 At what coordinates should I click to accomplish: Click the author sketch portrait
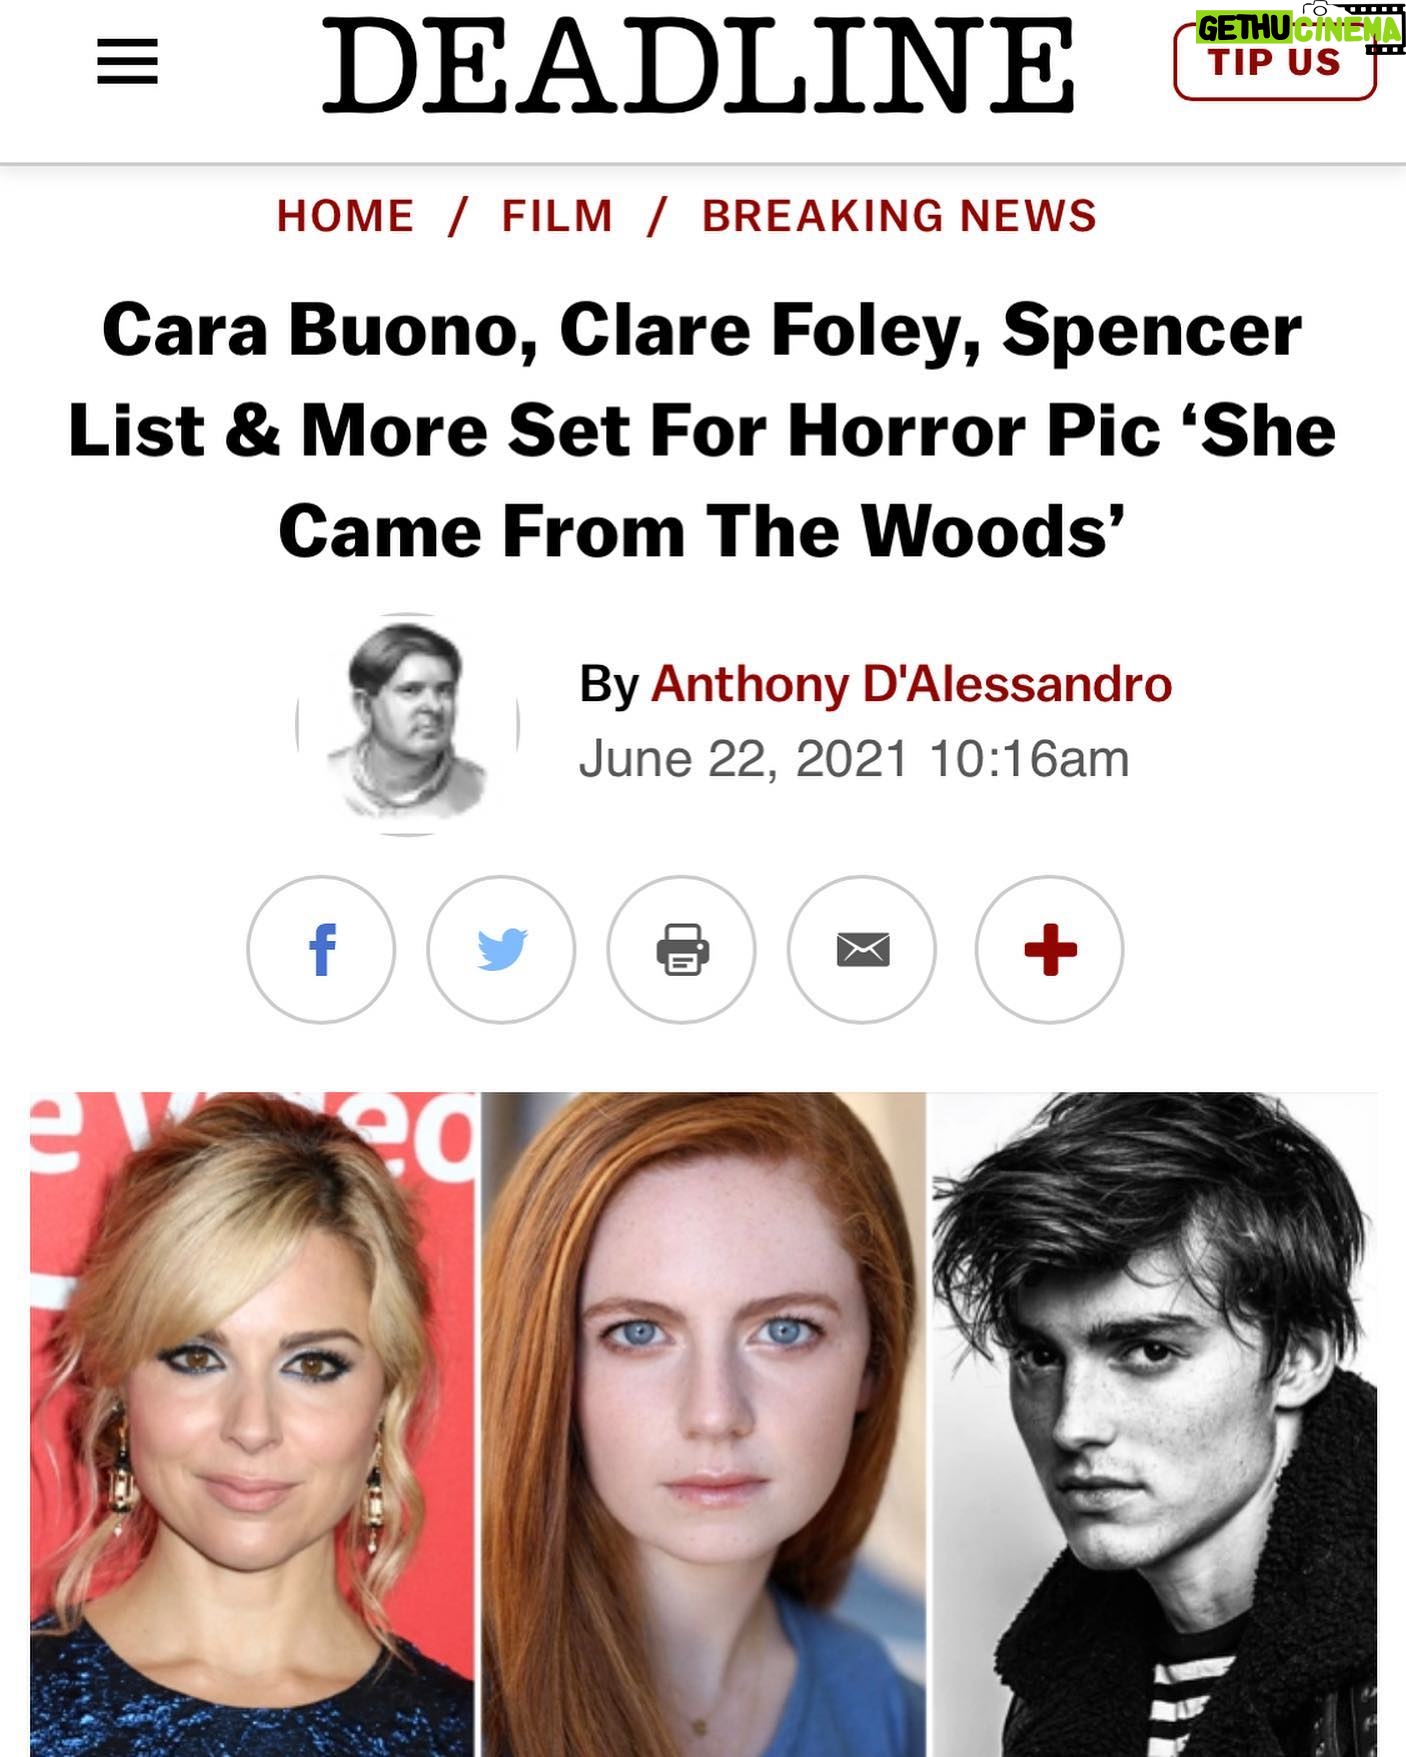coord(408,724)
